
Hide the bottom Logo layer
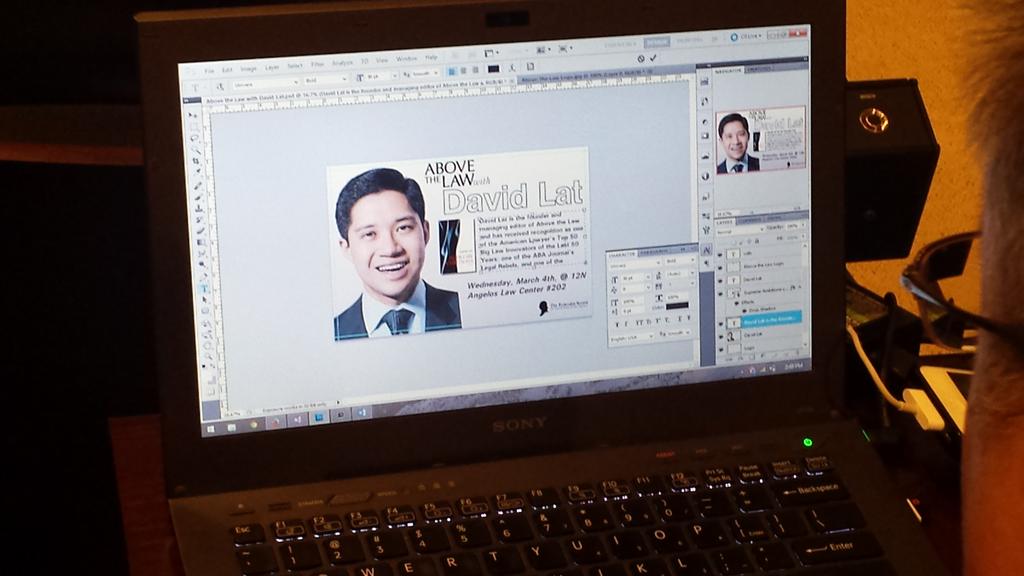(x=721, y=349)
